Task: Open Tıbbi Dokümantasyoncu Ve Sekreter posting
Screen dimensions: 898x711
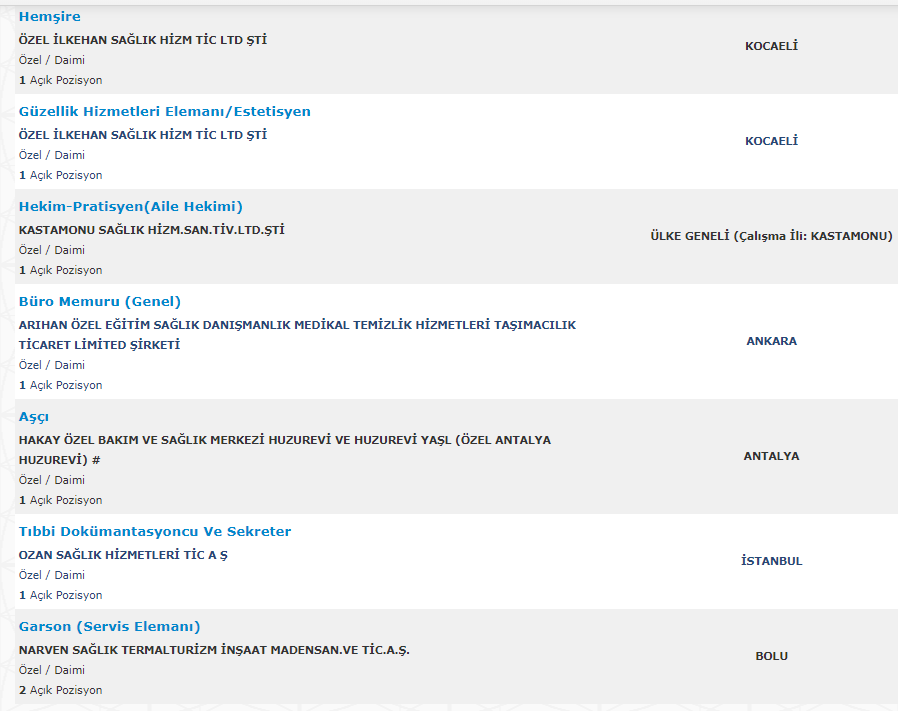Action: (155, 532)
